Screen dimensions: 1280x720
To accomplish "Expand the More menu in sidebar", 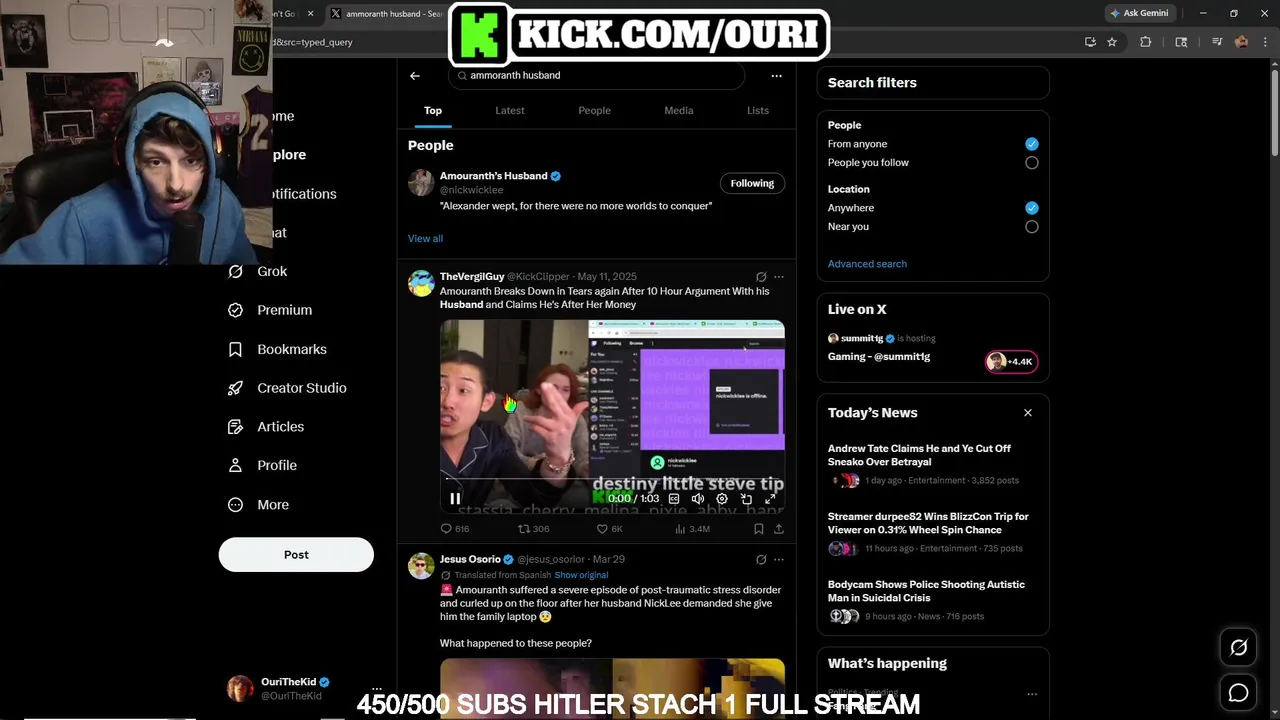I will (260, 505).
